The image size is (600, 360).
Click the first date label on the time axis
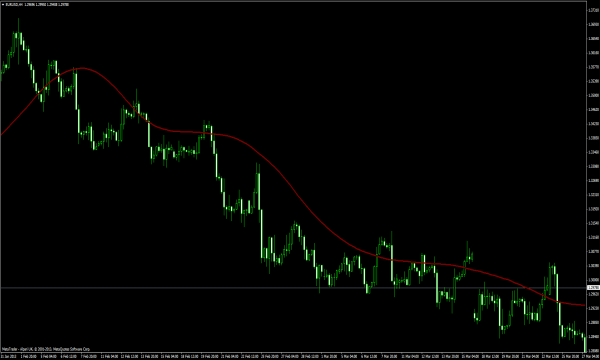coord(9,357)
